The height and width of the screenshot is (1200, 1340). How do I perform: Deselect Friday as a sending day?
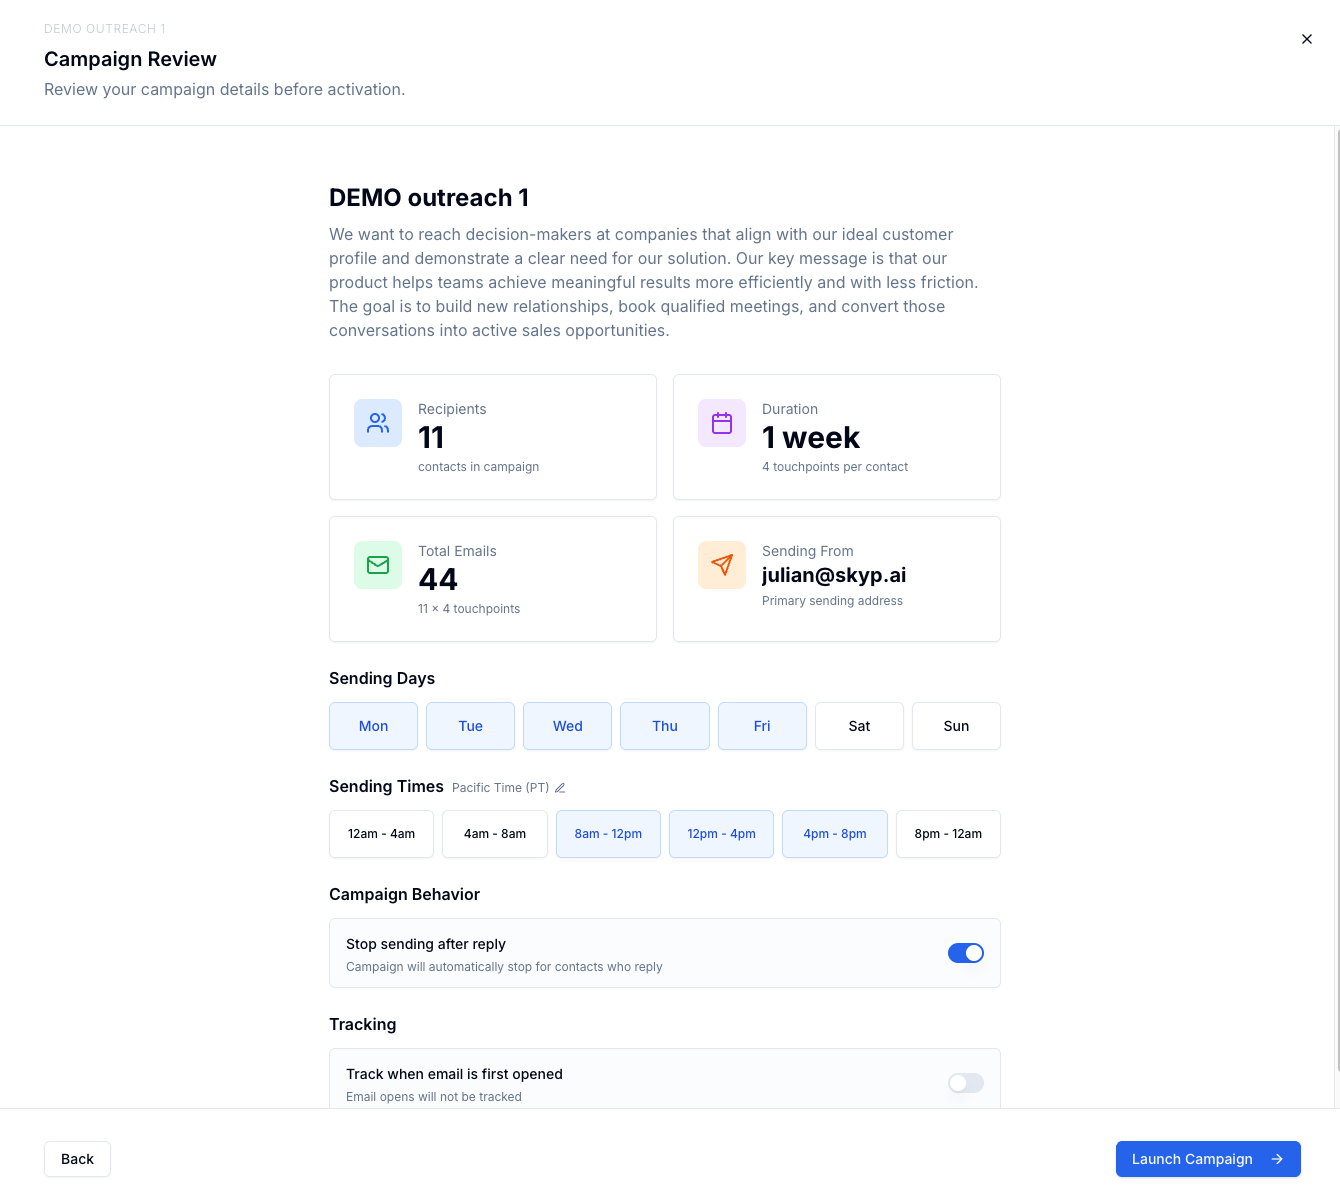(x=762, y=726)
